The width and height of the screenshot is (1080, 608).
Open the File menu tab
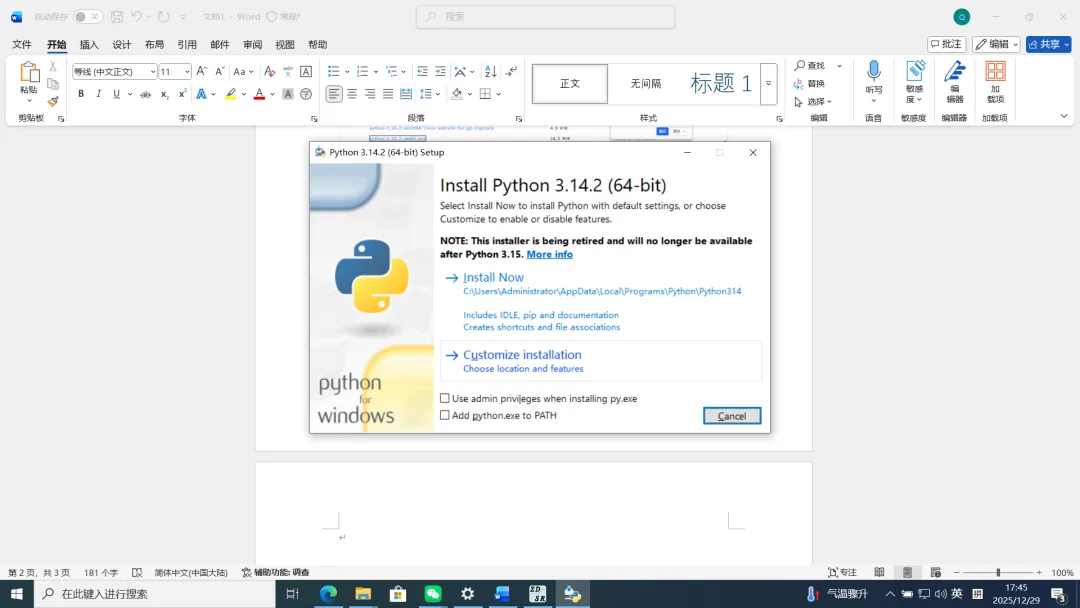(x=21, y=44)
